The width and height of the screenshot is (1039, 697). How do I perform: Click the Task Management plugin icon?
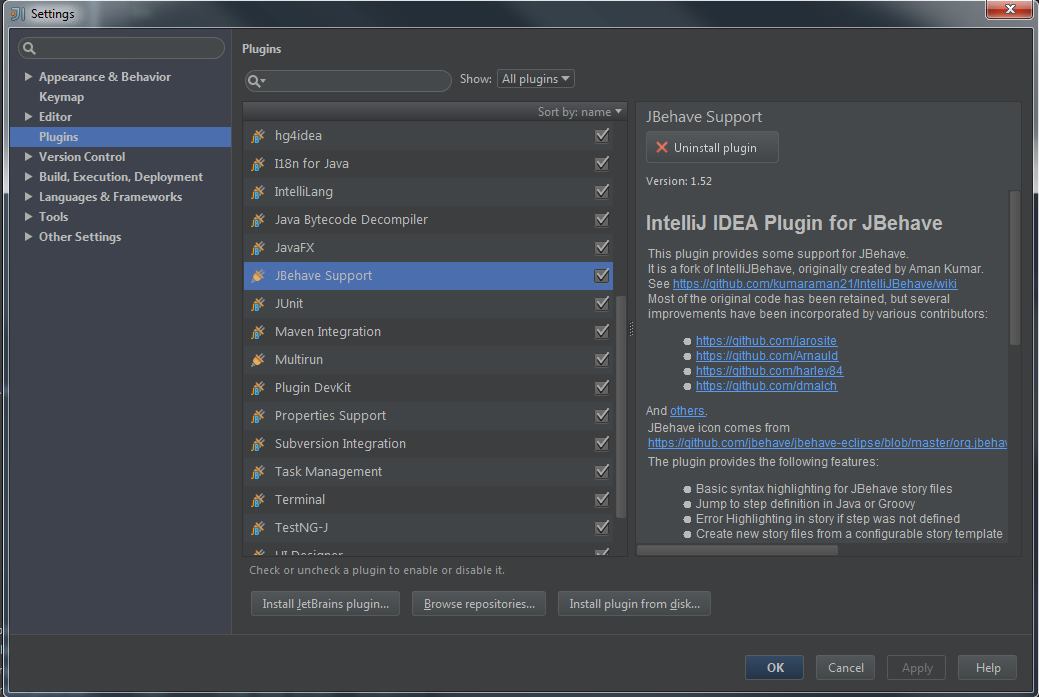[x=258, y=472]
